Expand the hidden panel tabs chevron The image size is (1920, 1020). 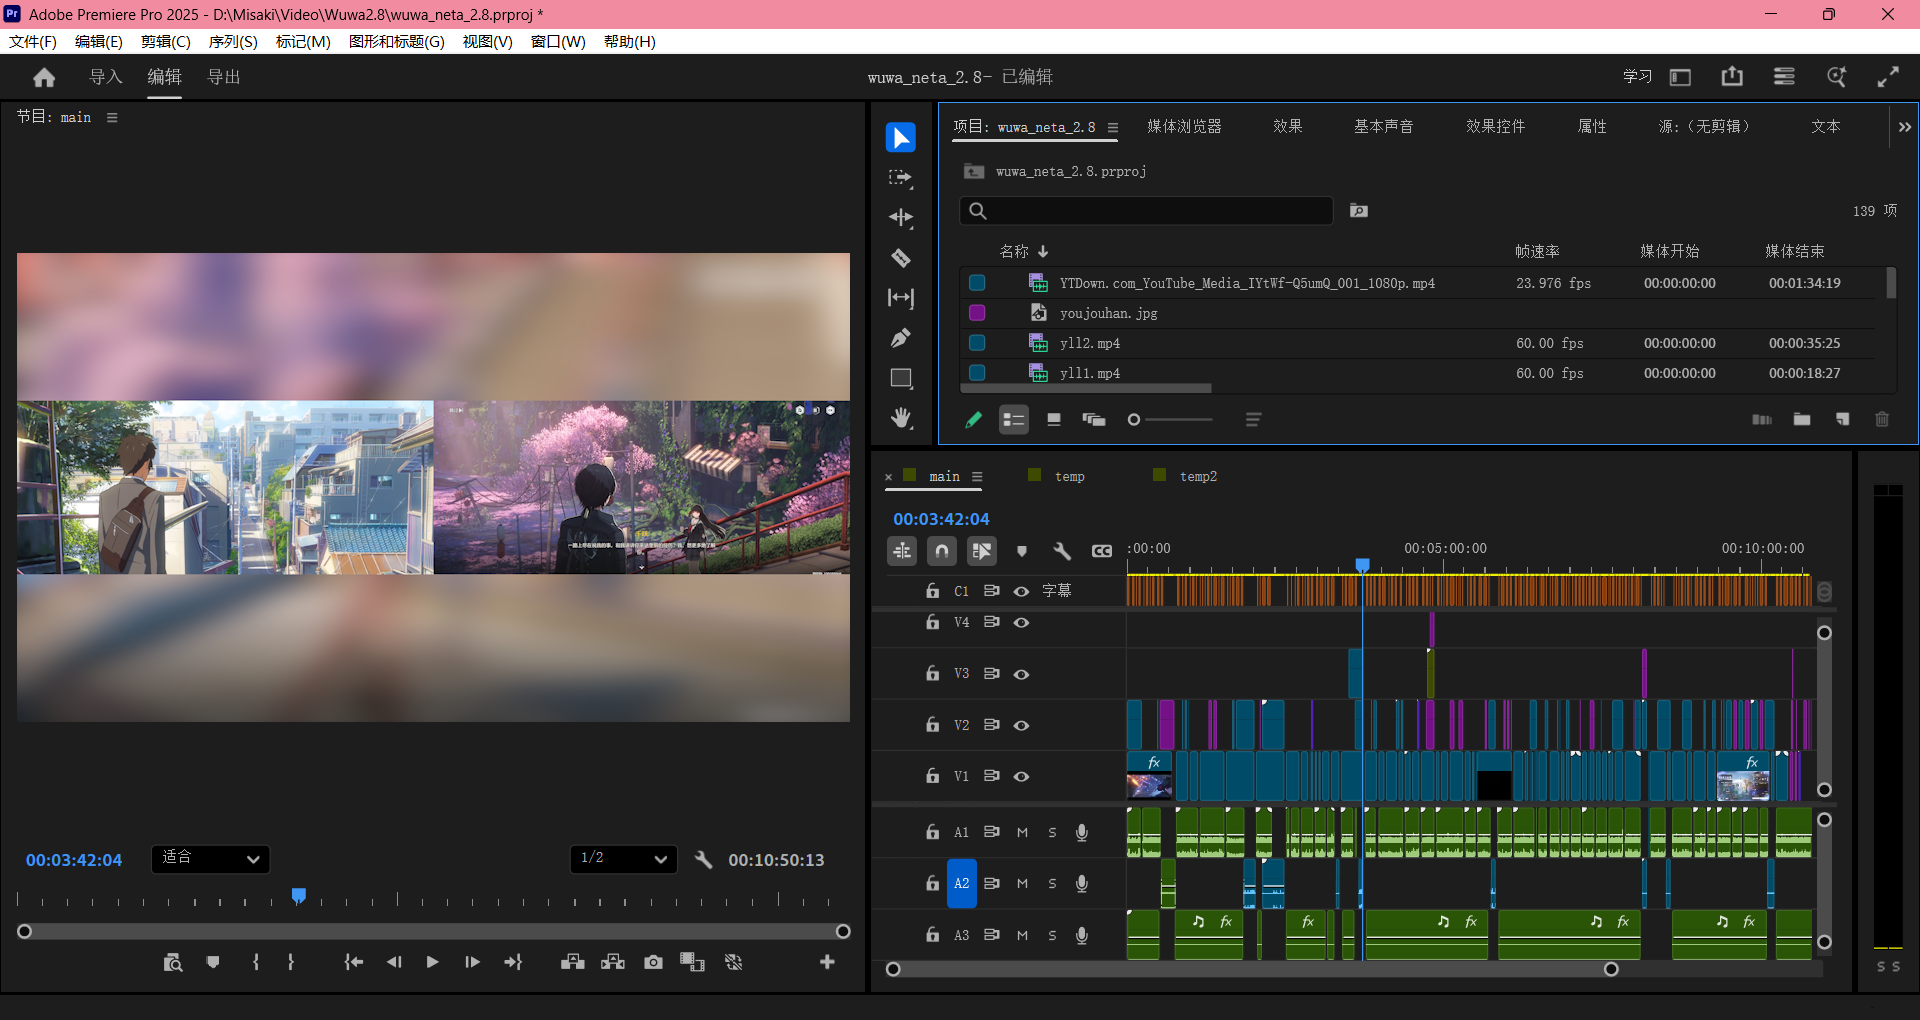(1904, 127)
